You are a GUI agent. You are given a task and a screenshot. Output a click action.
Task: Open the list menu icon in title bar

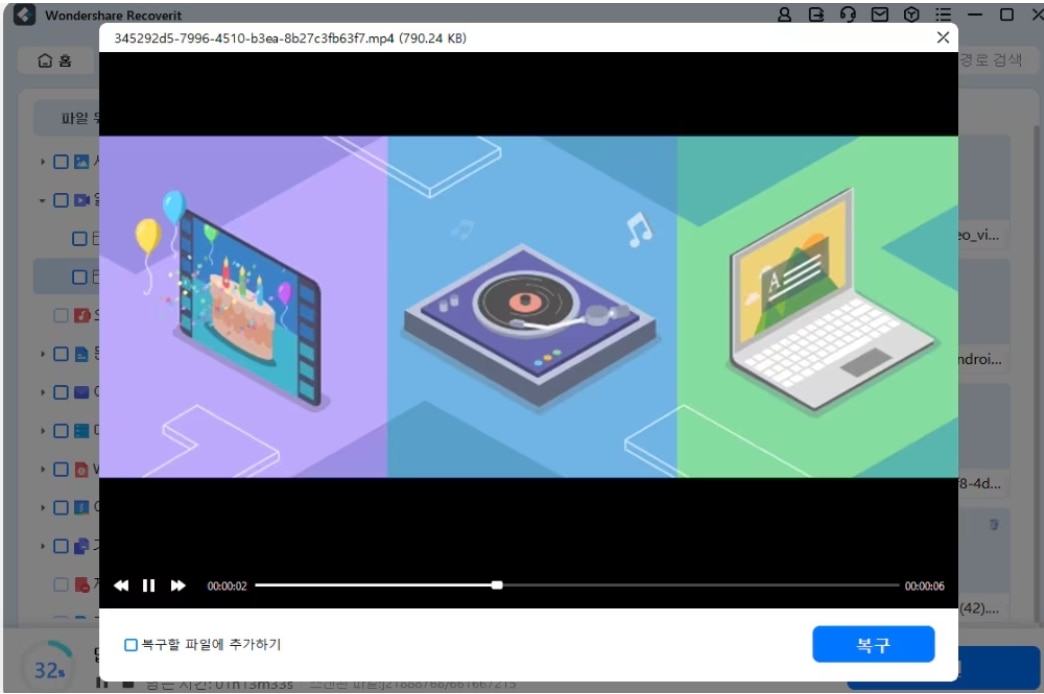943,14
